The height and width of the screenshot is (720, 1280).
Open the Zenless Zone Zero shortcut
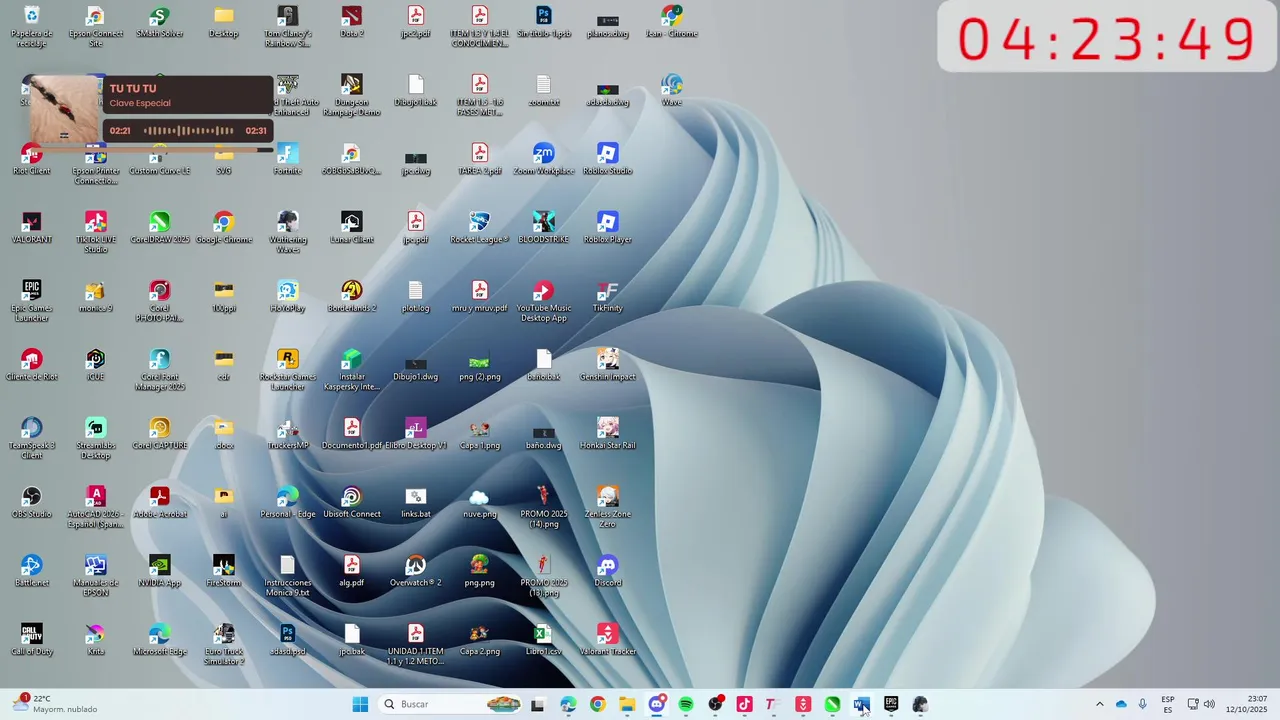pos(608,507)
